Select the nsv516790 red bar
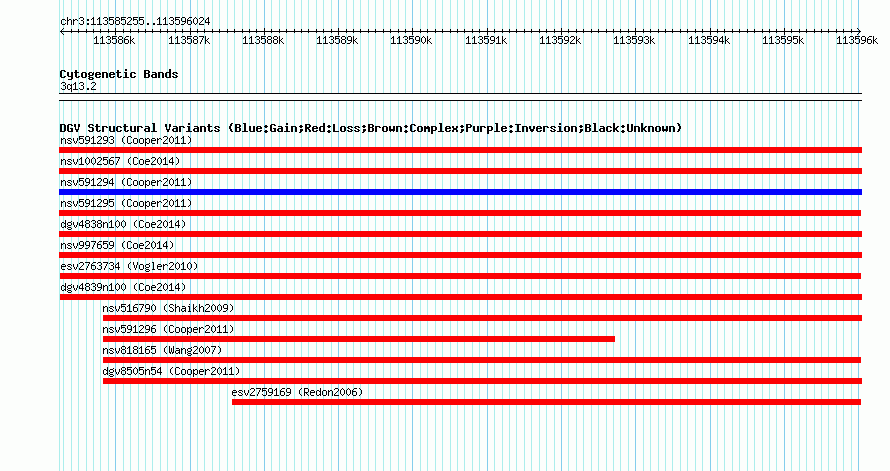This screenshot has height=471, width=890. [482, 318]
